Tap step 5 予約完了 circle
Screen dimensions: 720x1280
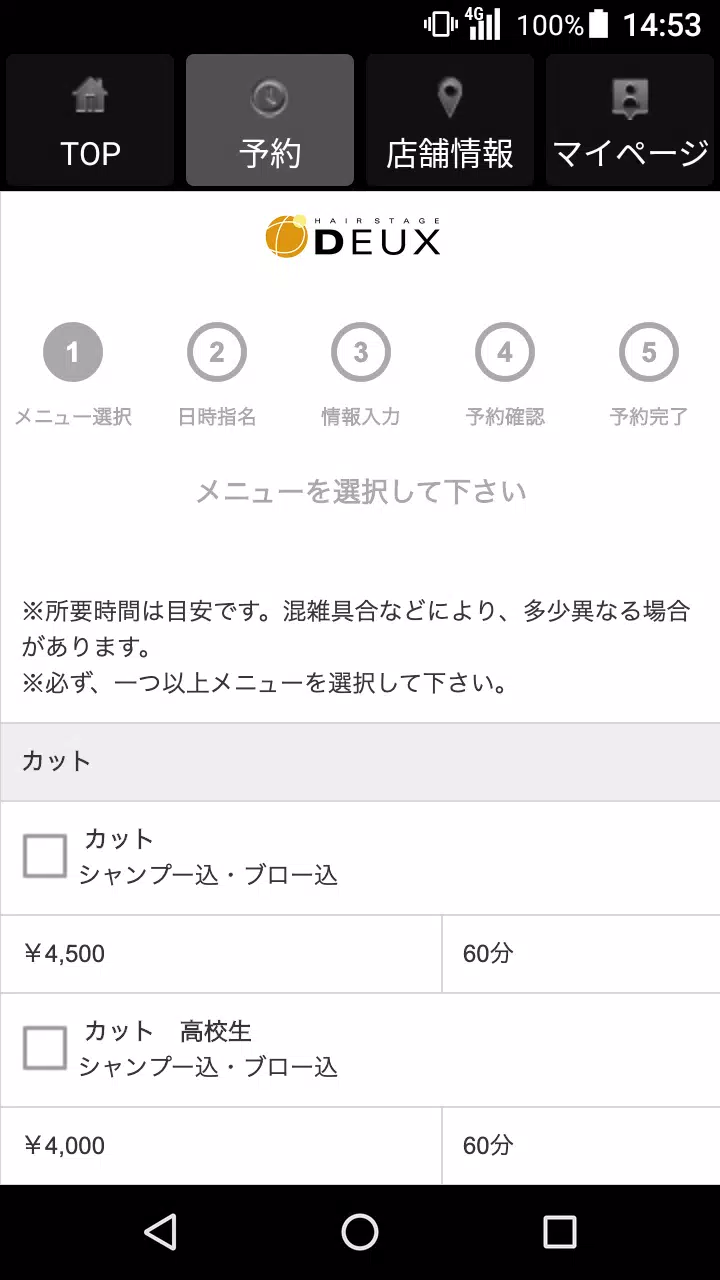649,352
